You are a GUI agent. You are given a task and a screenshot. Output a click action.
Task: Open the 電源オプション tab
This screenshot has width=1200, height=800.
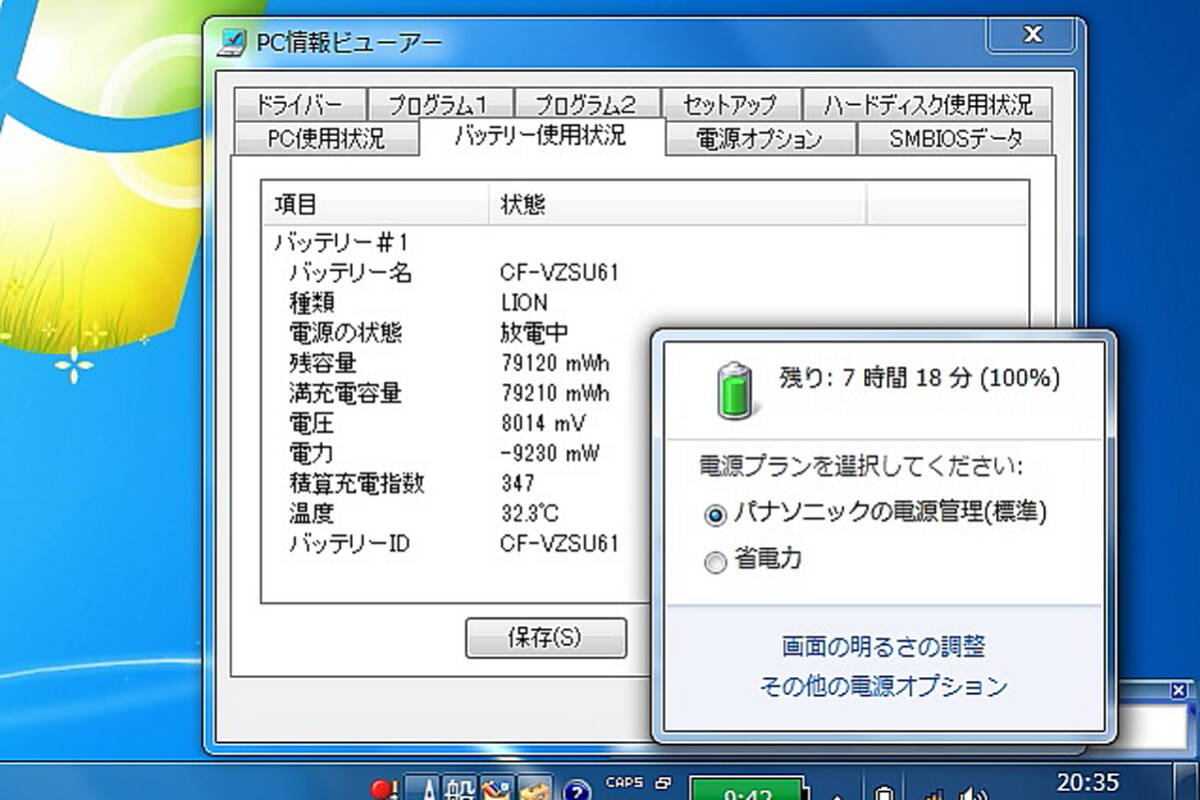[759, 138]
